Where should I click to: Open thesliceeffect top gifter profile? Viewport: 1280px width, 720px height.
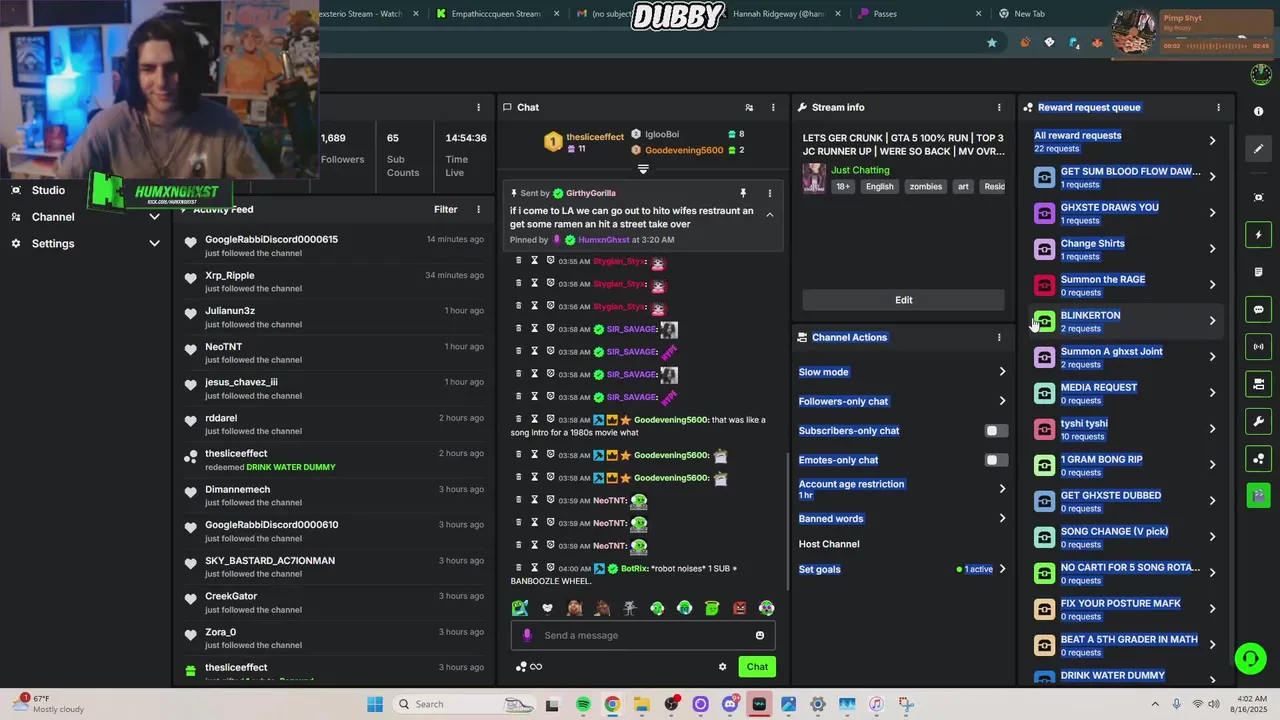coord(595,136)
